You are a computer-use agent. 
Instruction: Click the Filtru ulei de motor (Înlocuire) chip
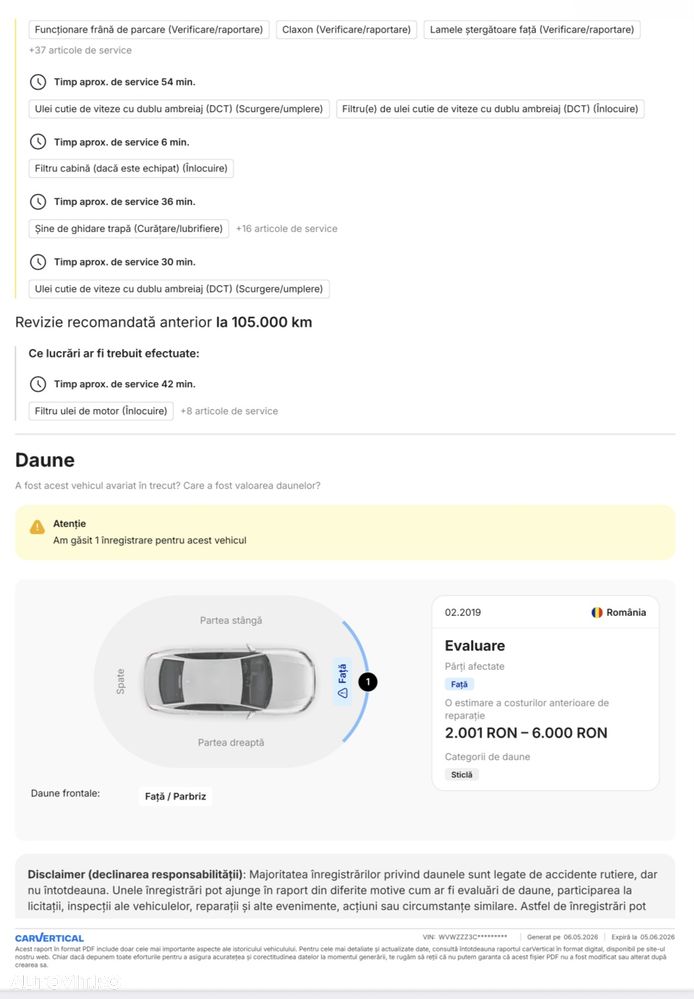pos(101,411)
